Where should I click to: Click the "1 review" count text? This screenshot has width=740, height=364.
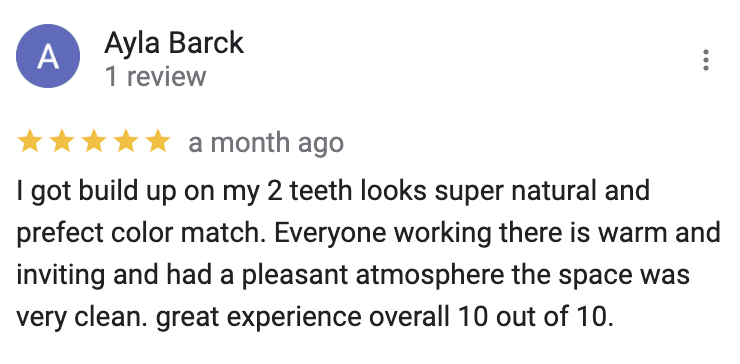[155, 76]
